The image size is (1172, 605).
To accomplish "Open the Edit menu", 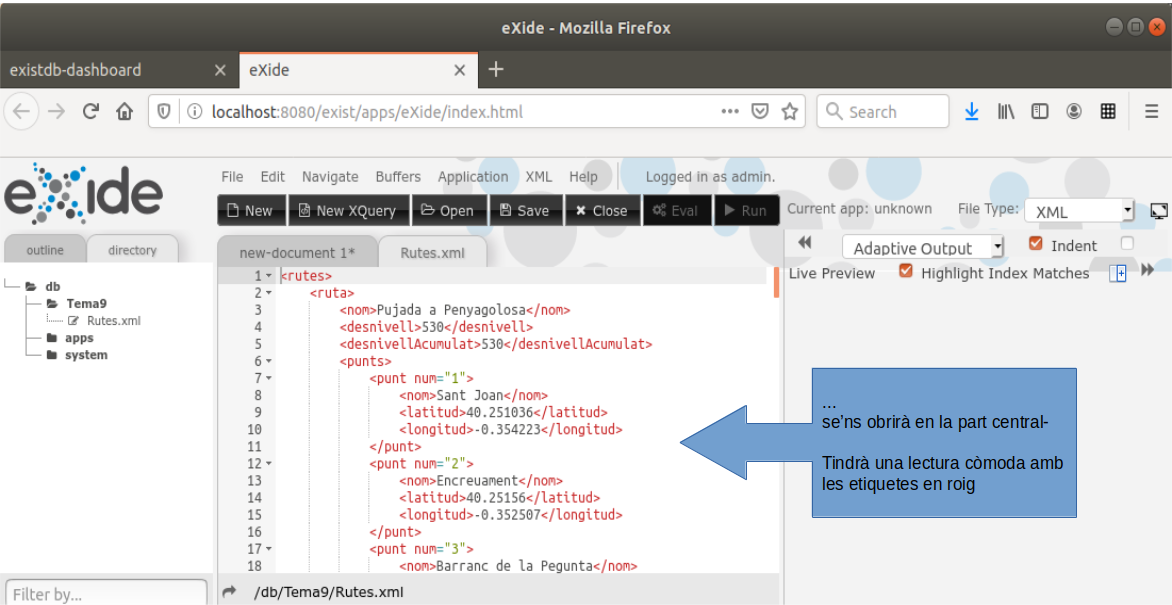I will coord(273,177).
